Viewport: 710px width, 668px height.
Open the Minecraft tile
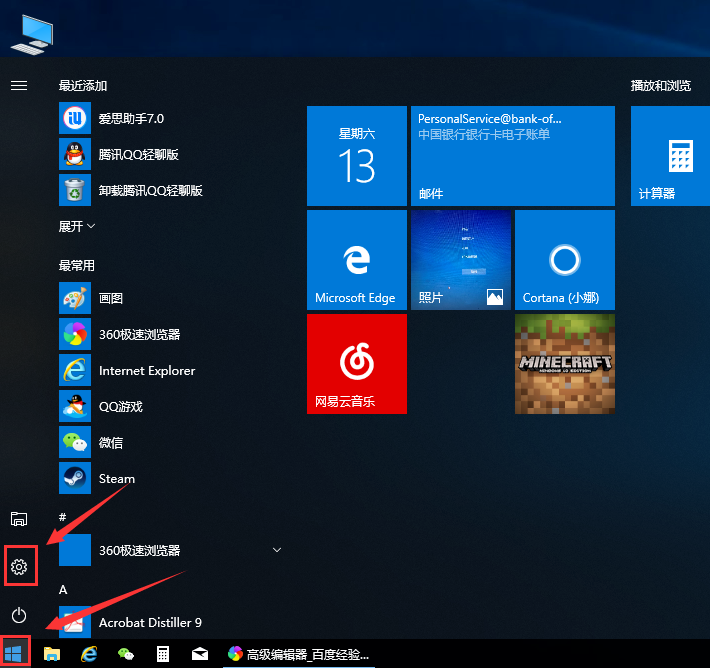[x=564, y=364]
